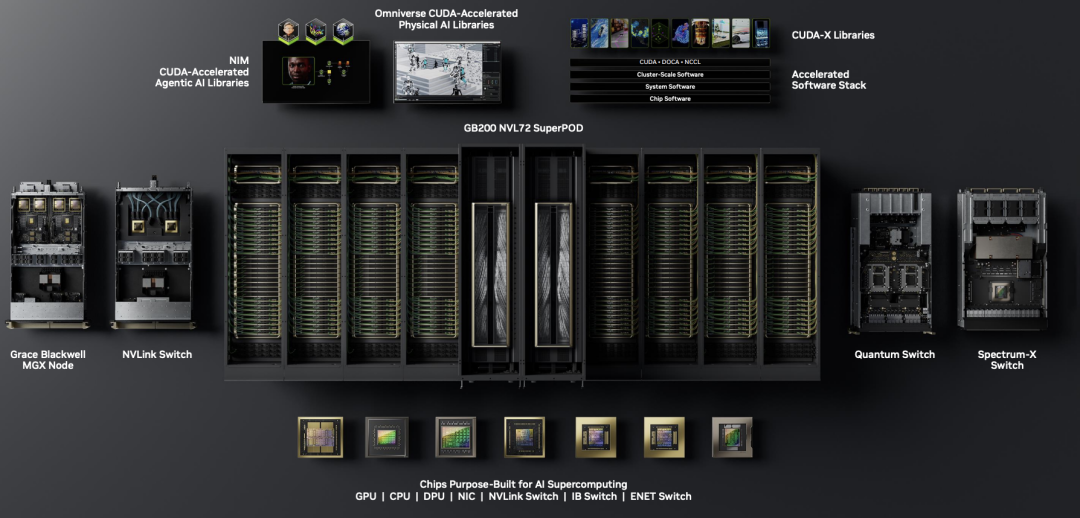Screen dimensions: 1080x518
Task: Click the hexagon icon with colorful molecule art
Action: pyautogui.click(x=315, y=32)
